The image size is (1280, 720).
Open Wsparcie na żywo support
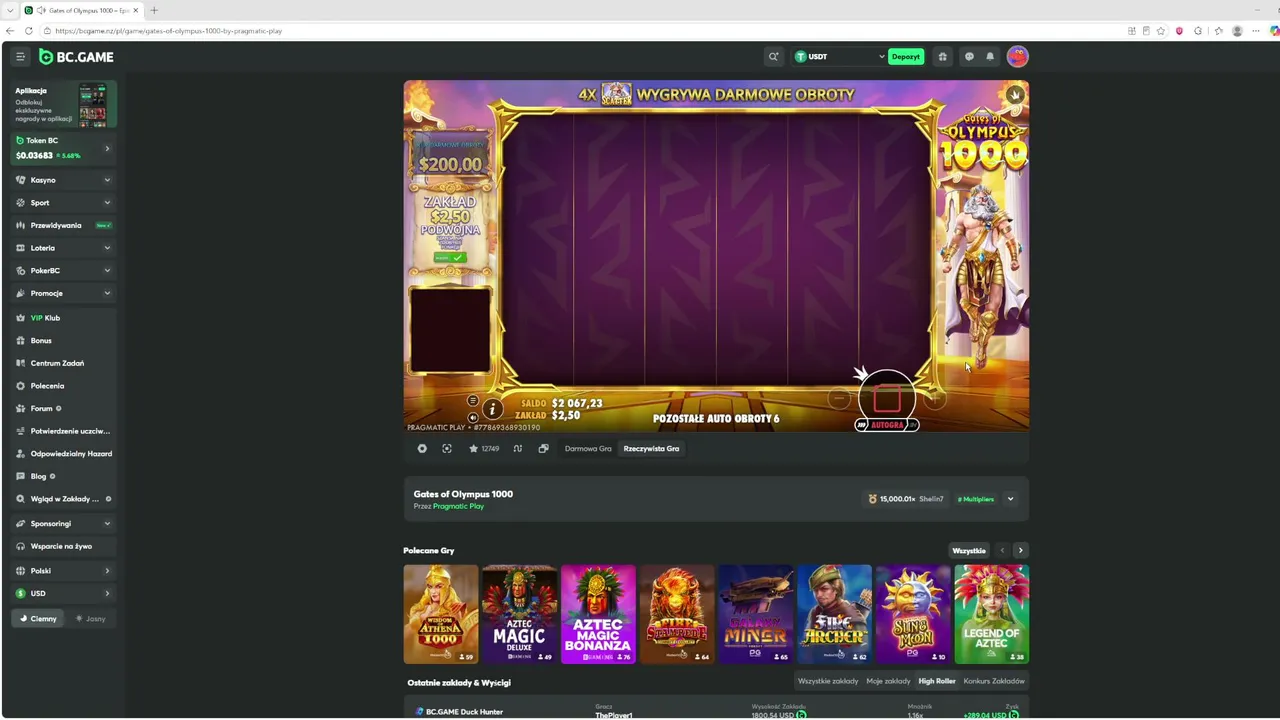click(x=64, y=546)
